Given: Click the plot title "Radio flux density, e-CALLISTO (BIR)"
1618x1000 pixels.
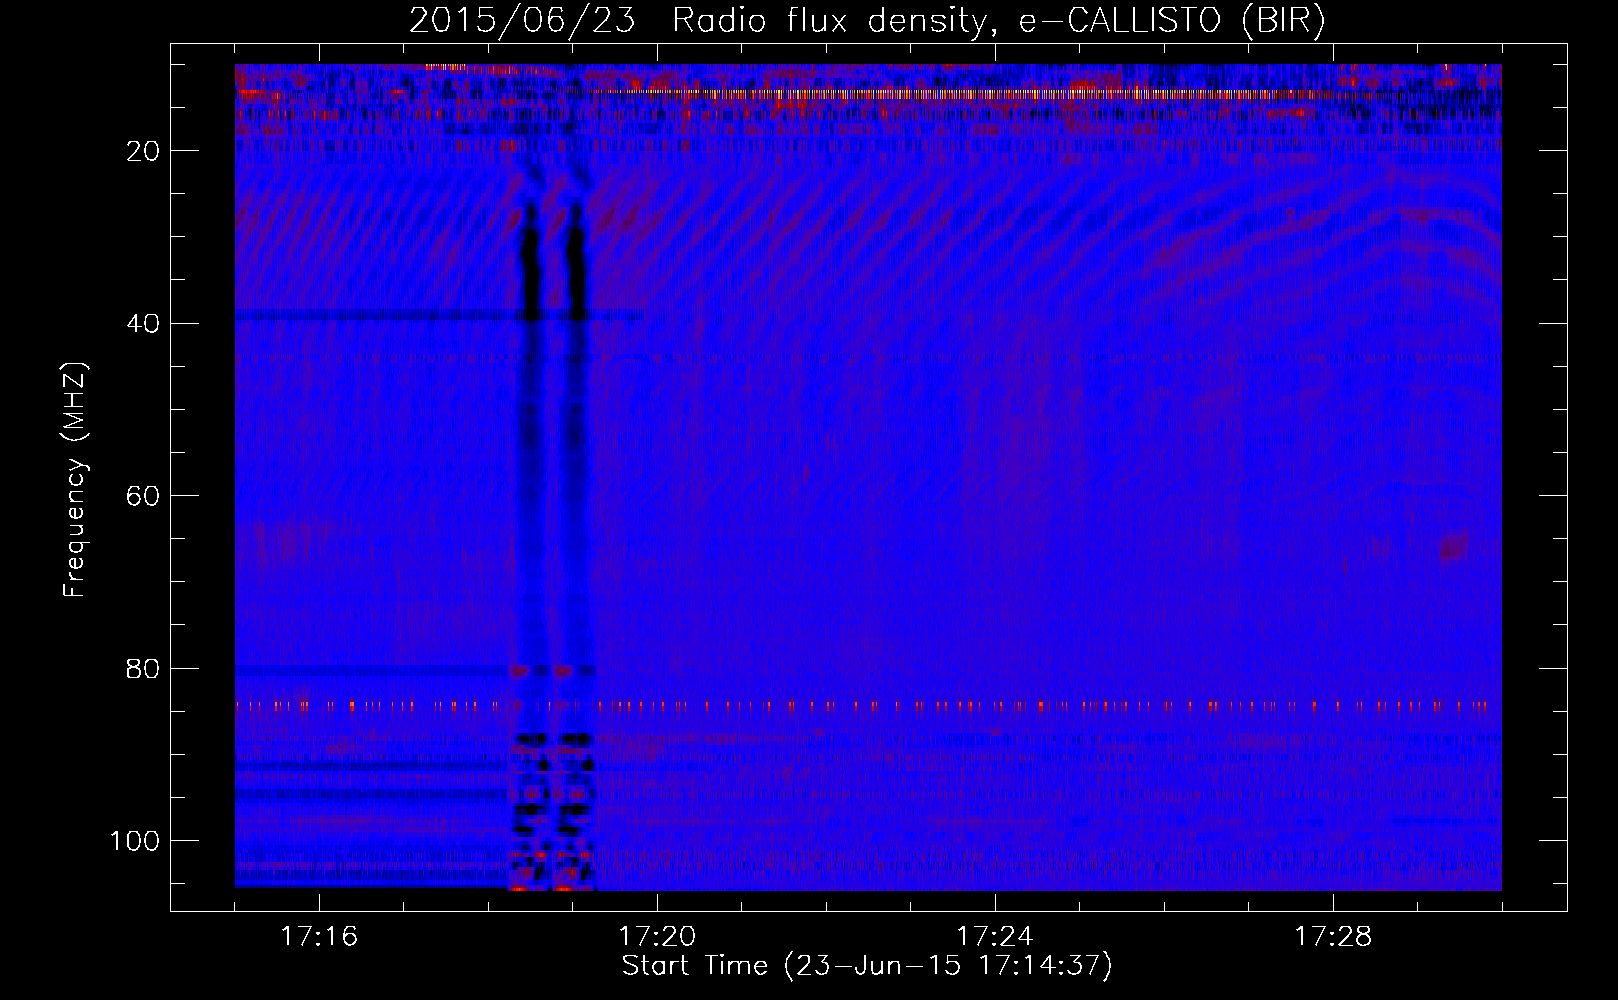Looking at the screenshot, I should pyautogui.click(x=999, y=21).
